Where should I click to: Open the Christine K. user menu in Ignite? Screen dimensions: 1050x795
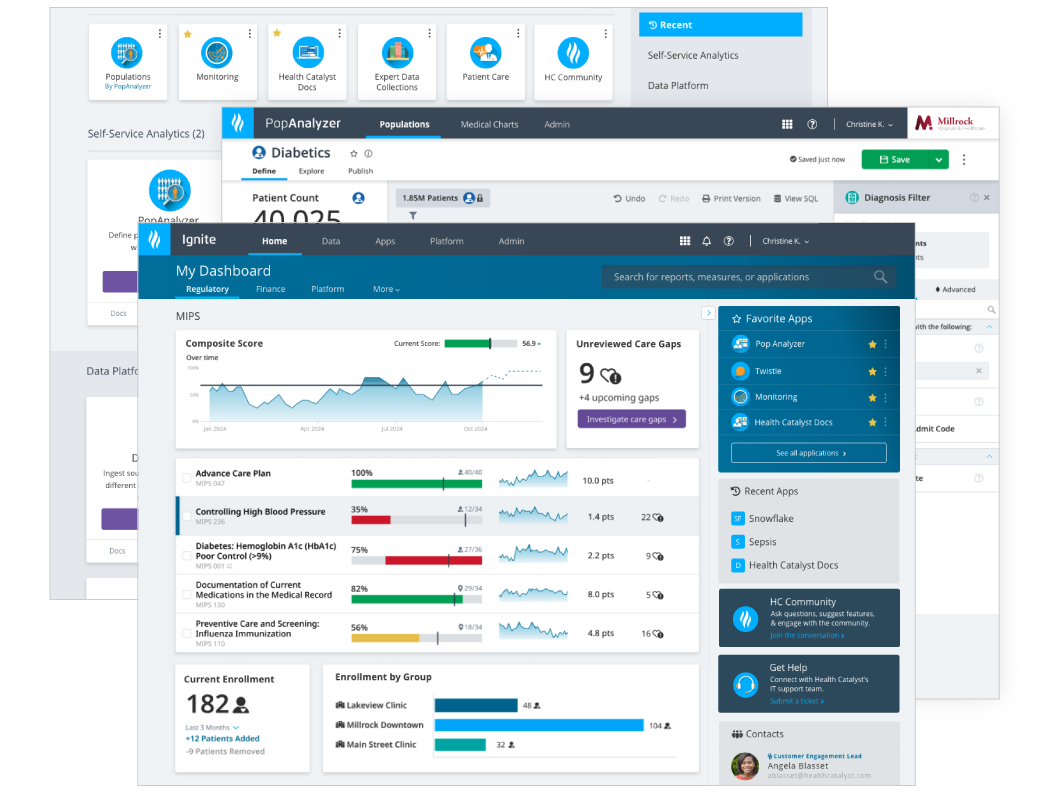tap(785, 241)
